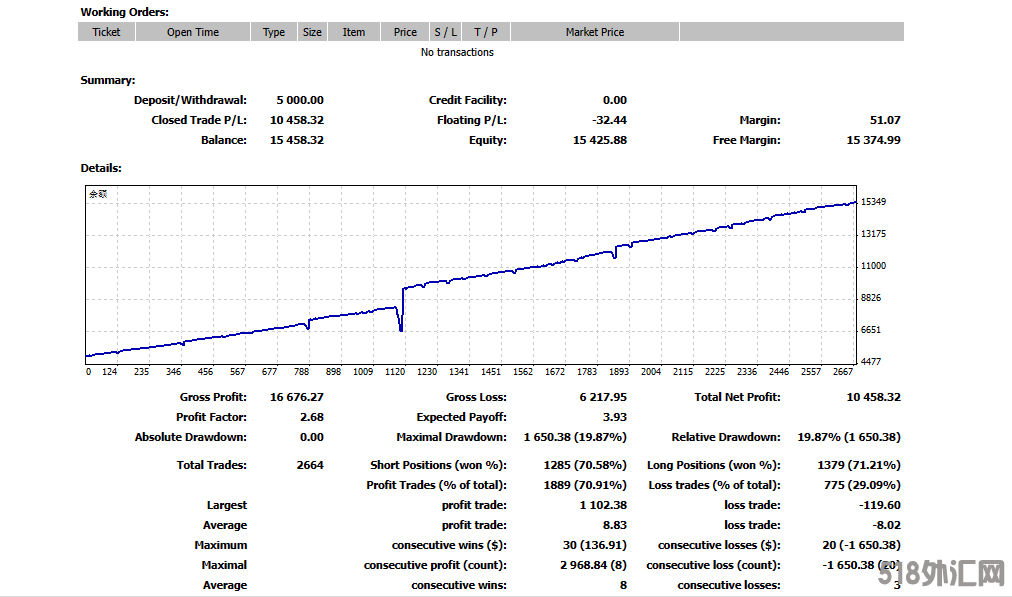Click the chart x-axis label 2667
The width and height of the screenshot is (1012, 597).
843,372
